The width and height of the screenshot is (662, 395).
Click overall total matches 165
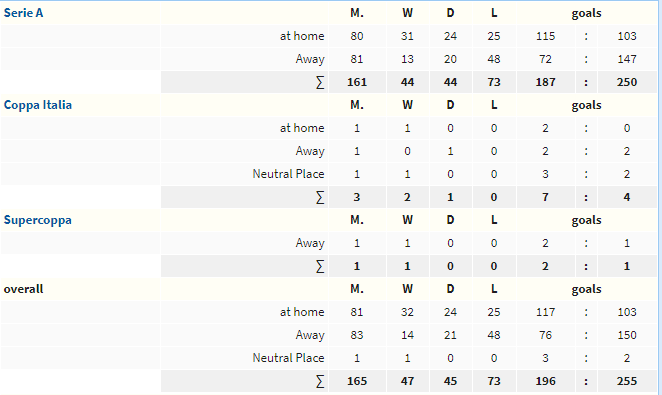pos(357,381)
